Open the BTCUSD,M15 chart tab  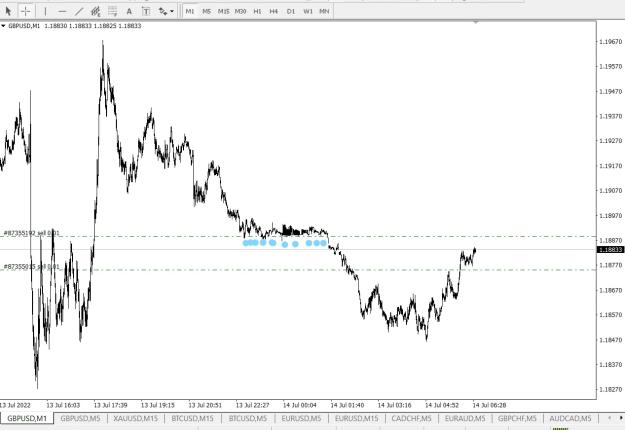(x=192, y=418)
